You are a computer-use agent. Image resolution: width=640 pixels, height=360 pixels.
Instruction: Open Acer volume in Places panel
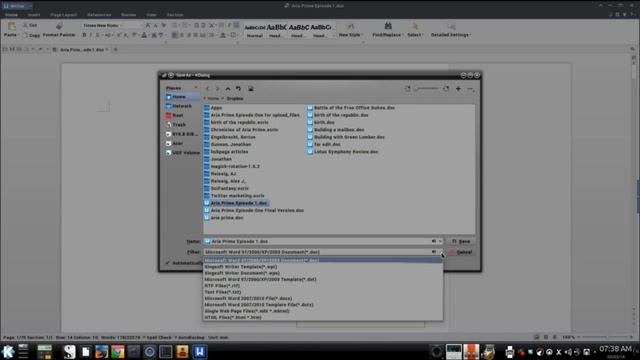[x=182, y=144]
